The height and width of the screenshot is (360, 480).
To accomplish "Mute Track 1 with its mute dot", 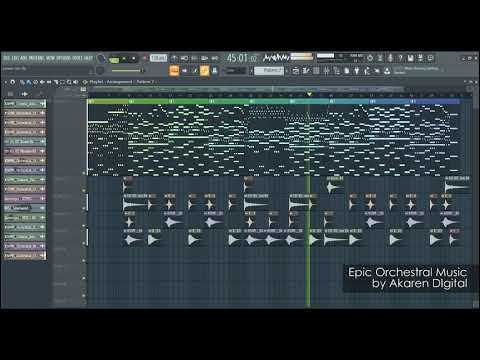I will 84,173.
